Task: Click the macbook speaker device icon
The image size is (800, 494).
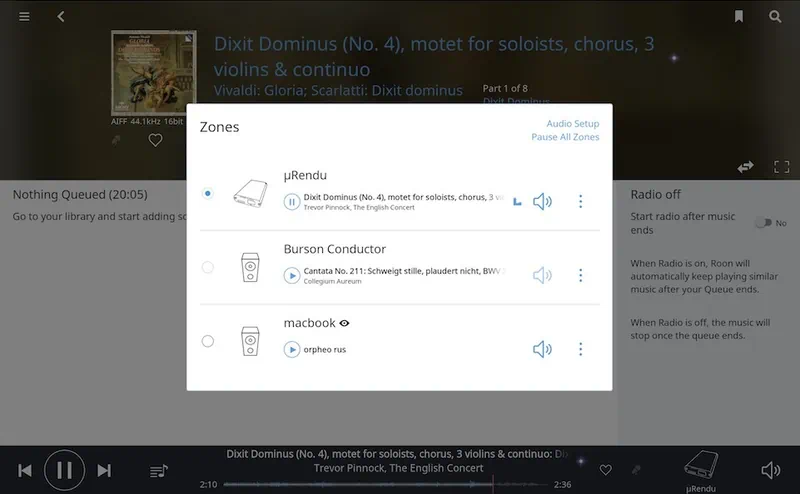Action: coord(250,341)
